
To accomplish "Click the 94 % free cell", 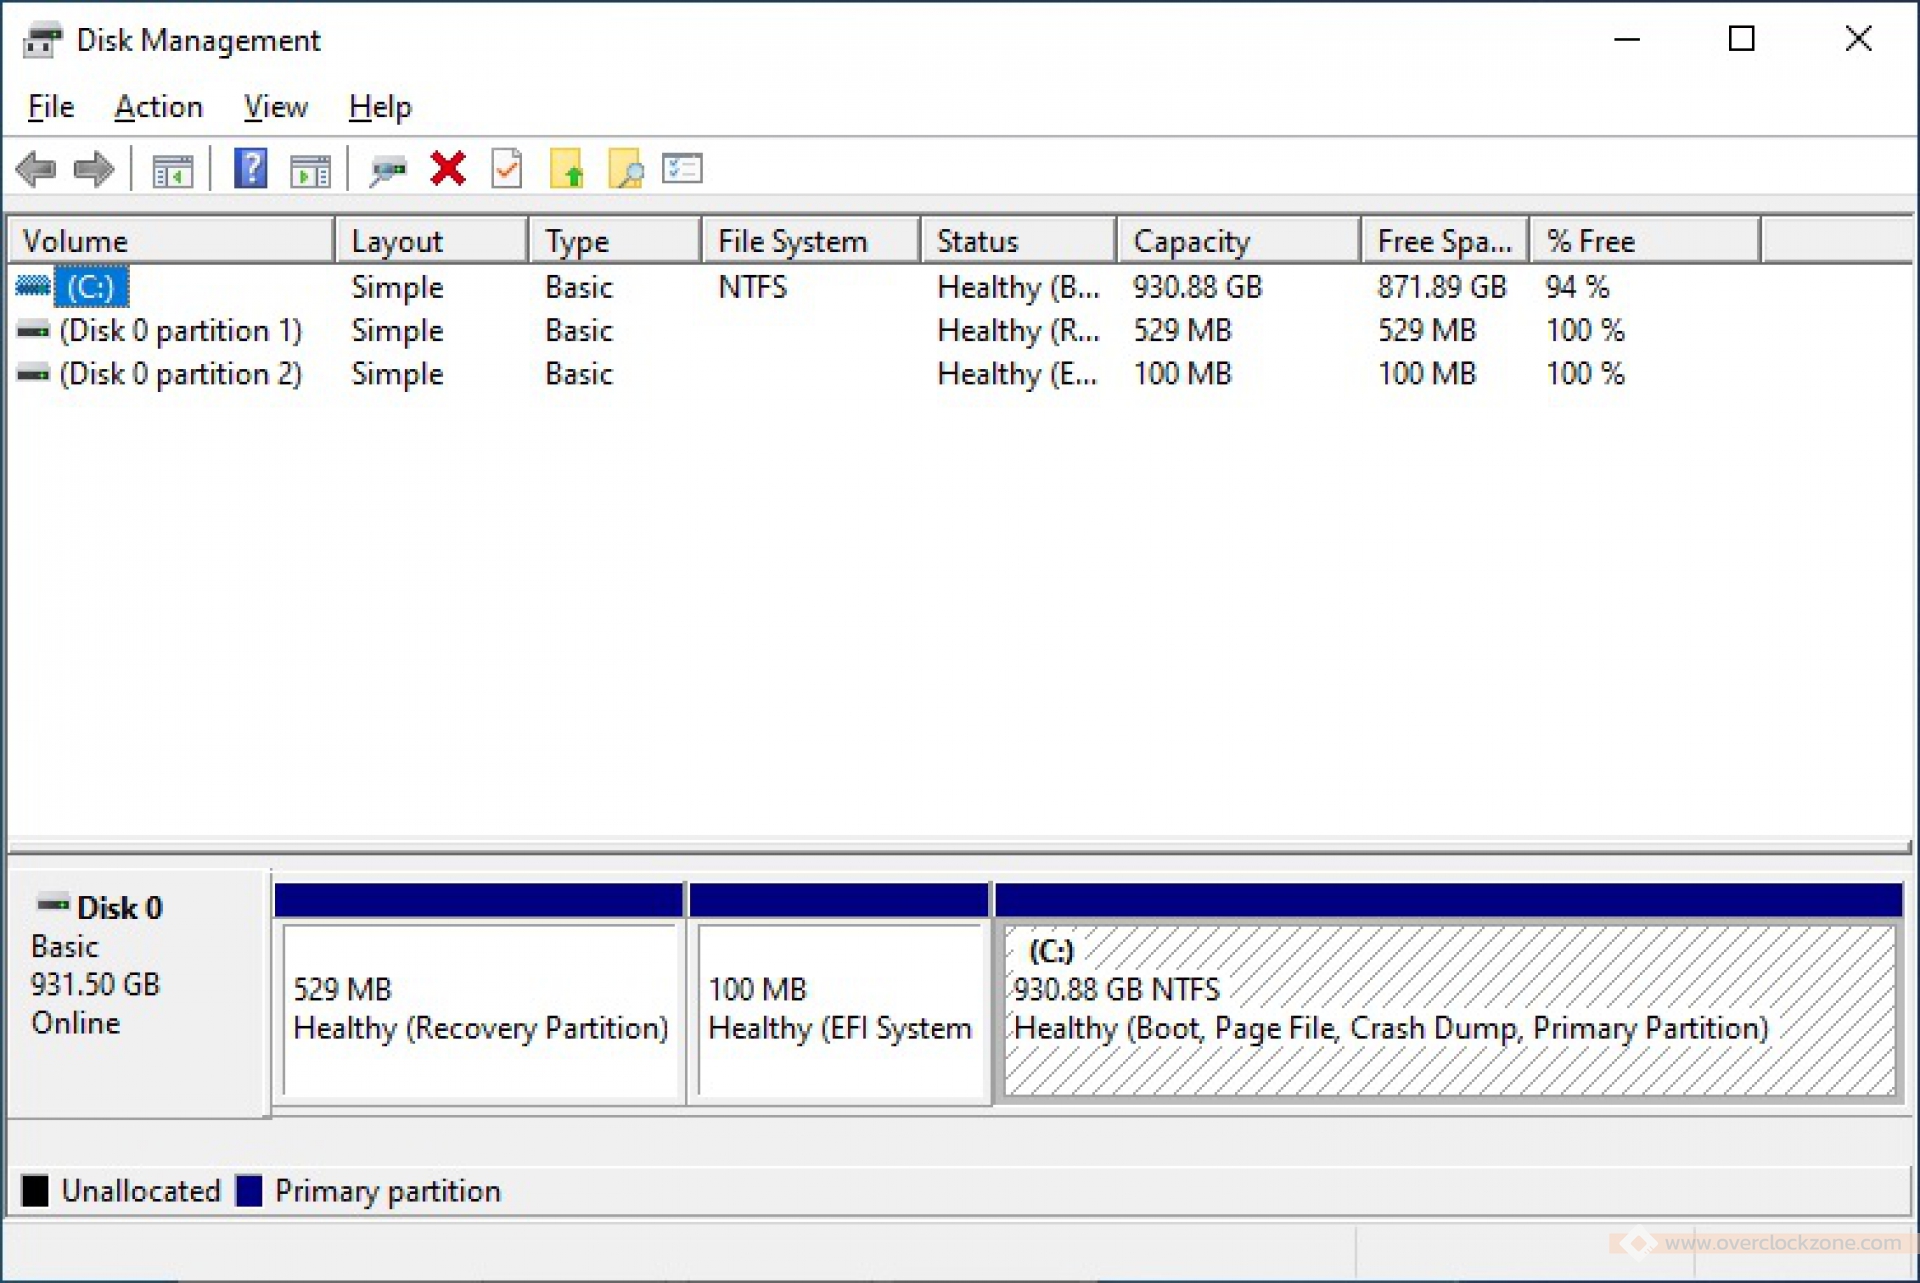I will point(1577,287).
